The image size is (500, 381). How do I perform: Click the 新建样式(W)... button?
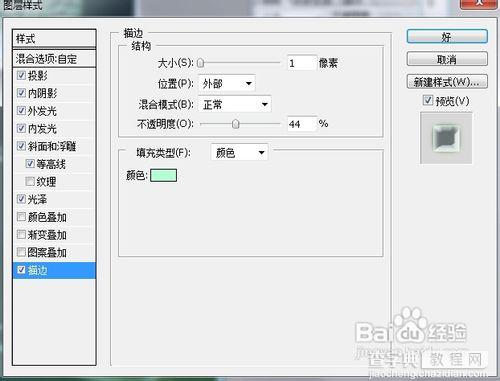(447, 82)
